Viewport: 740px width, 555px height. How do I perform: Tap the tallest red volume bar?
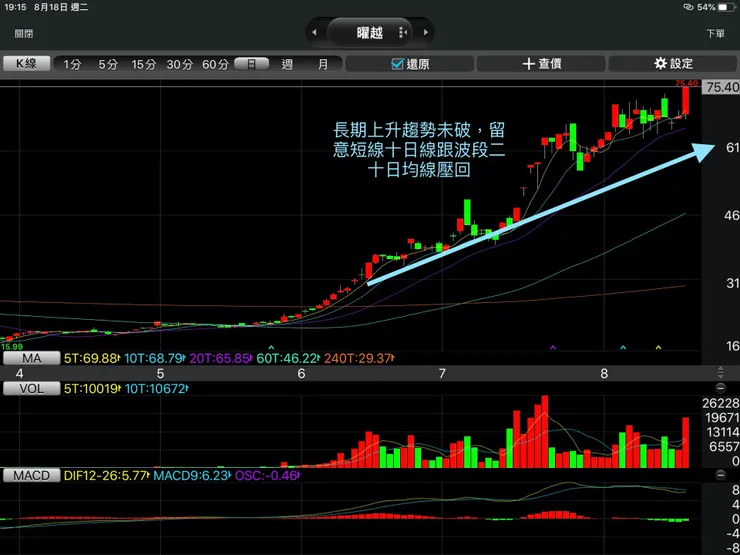pos(545,431)
